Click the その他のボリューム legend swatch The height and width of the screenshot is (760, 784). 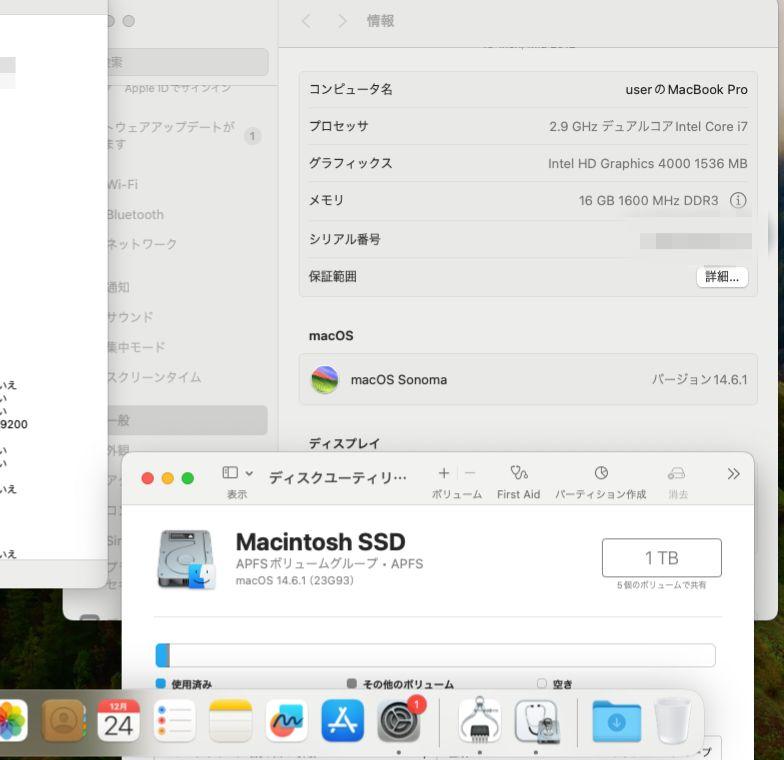[352, 684]
